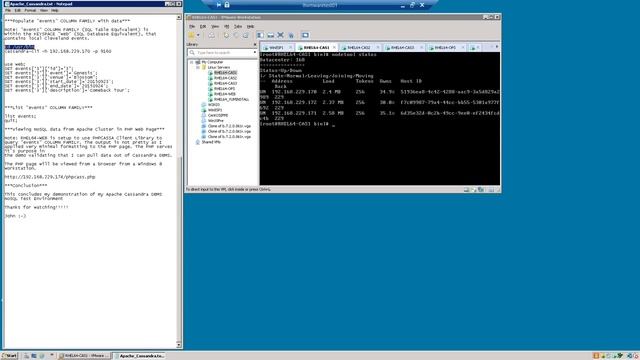
Task: Open the Windows Start button
Action: click(9, 356)
